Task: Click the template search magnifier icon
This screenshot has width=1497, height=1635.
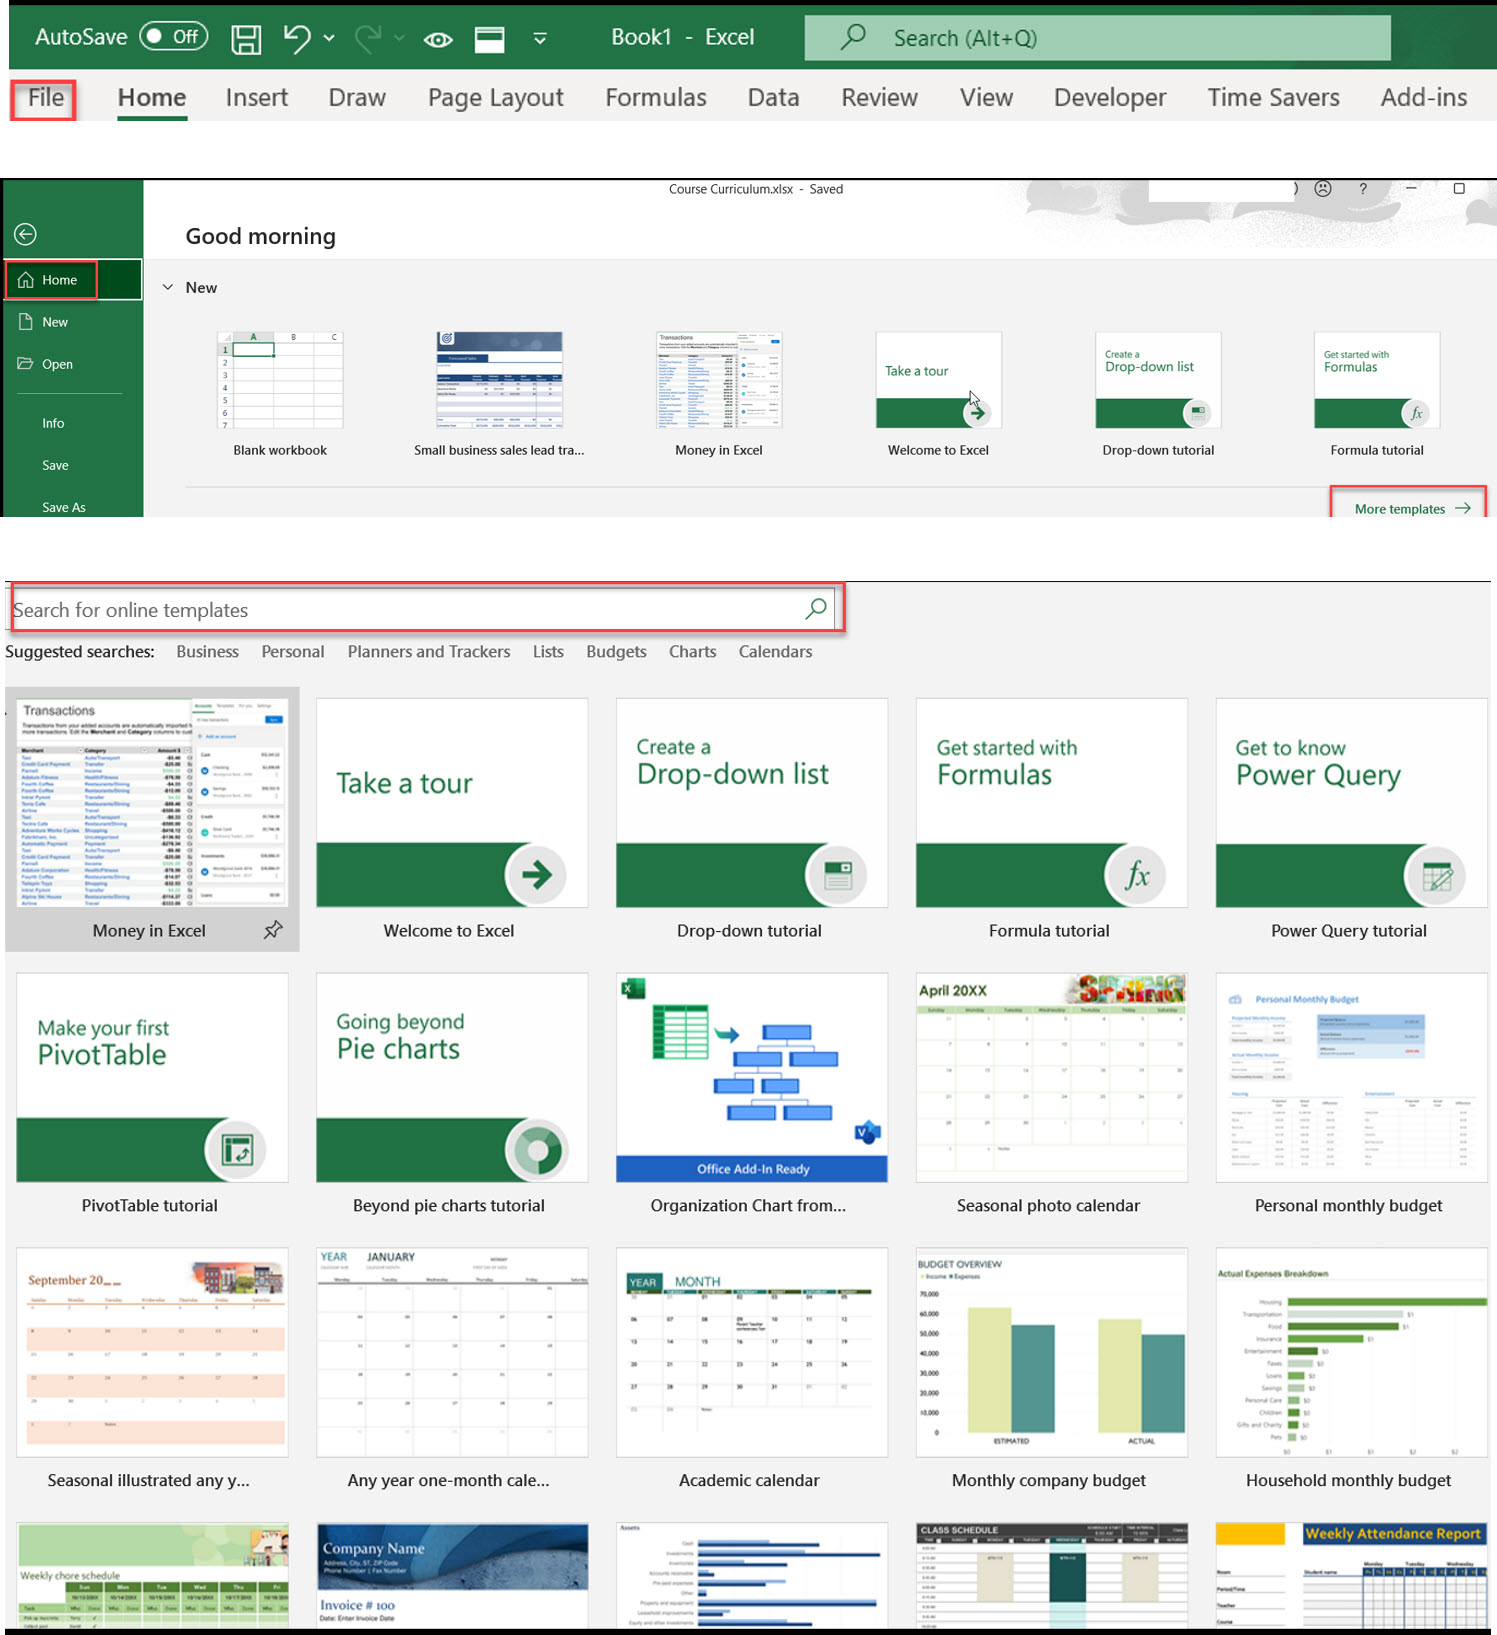Action: (816, 608)
